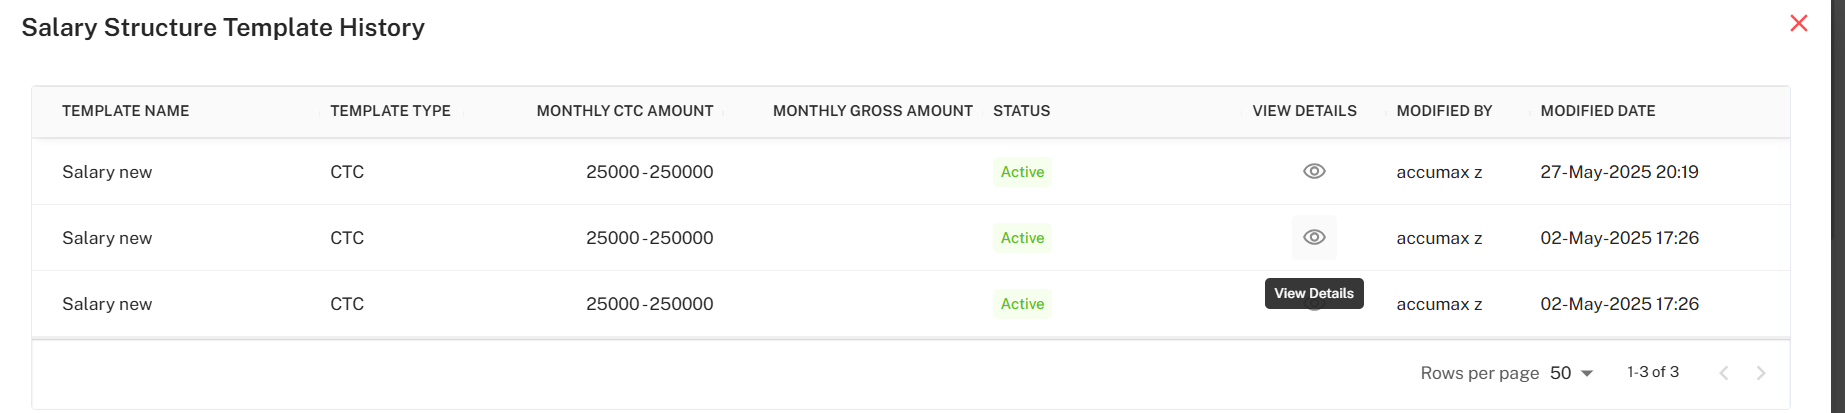Image resolution: width=1845 pixels, height=413 pixels.
Task: Click the Active status badge in second row
Action: coord(1022,238)
